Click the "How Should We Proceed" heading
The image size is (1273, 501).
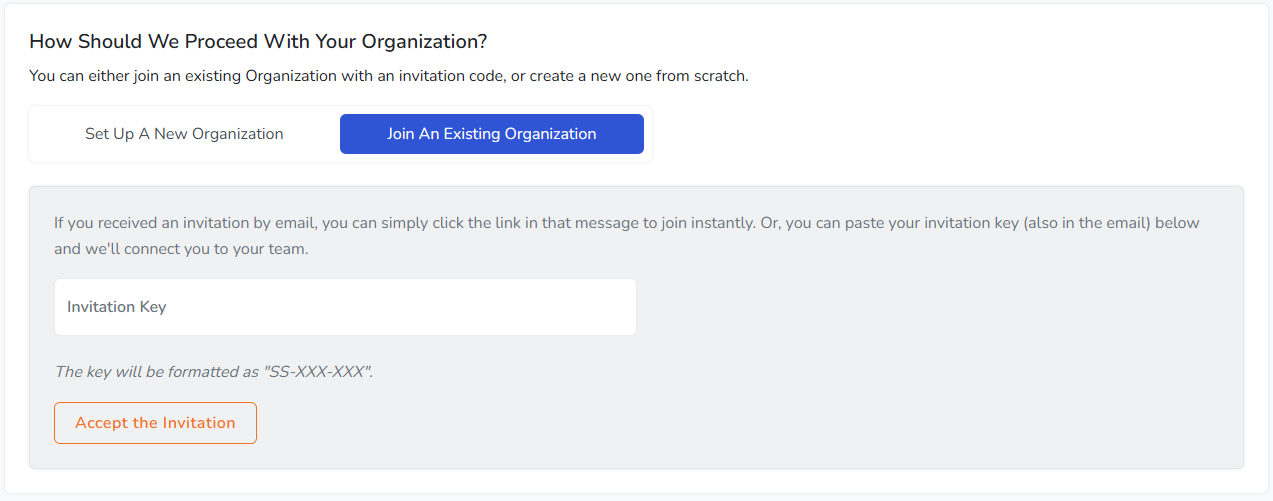coord(258,42)
